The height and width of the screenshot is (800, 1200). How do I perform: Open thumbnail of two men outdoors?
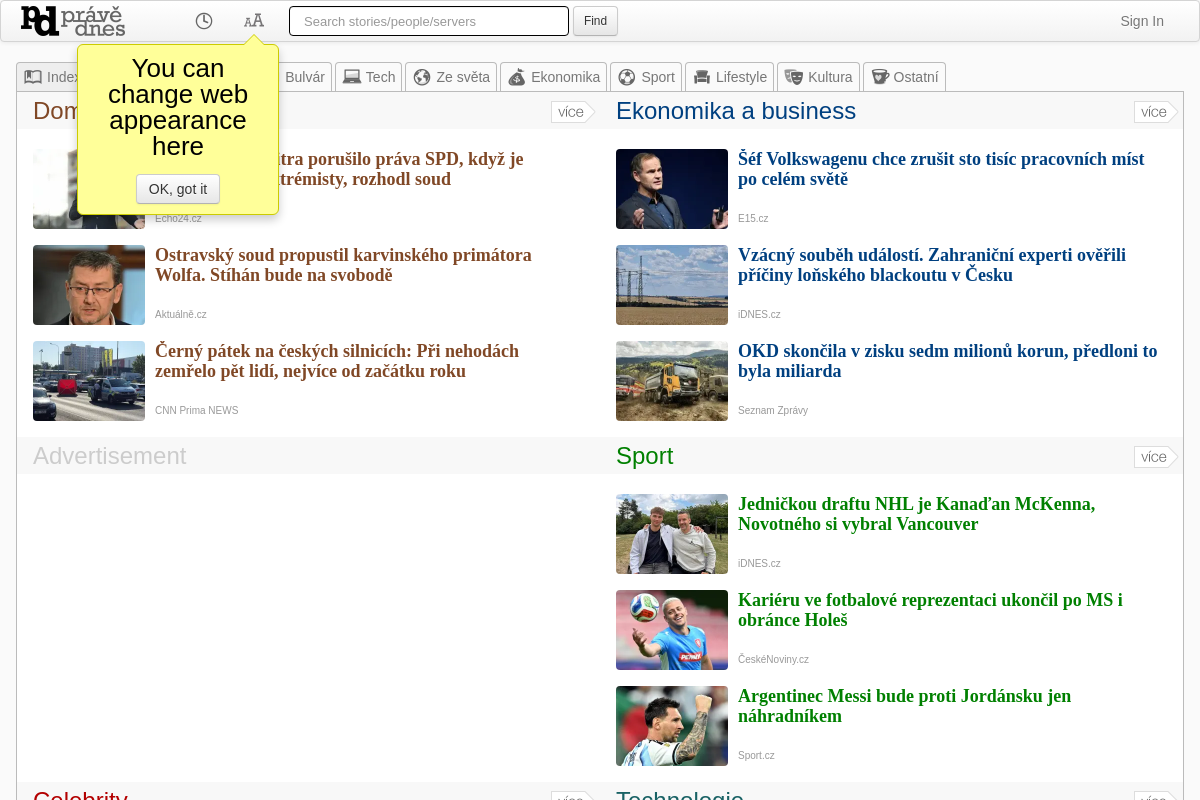coord(672,534)
